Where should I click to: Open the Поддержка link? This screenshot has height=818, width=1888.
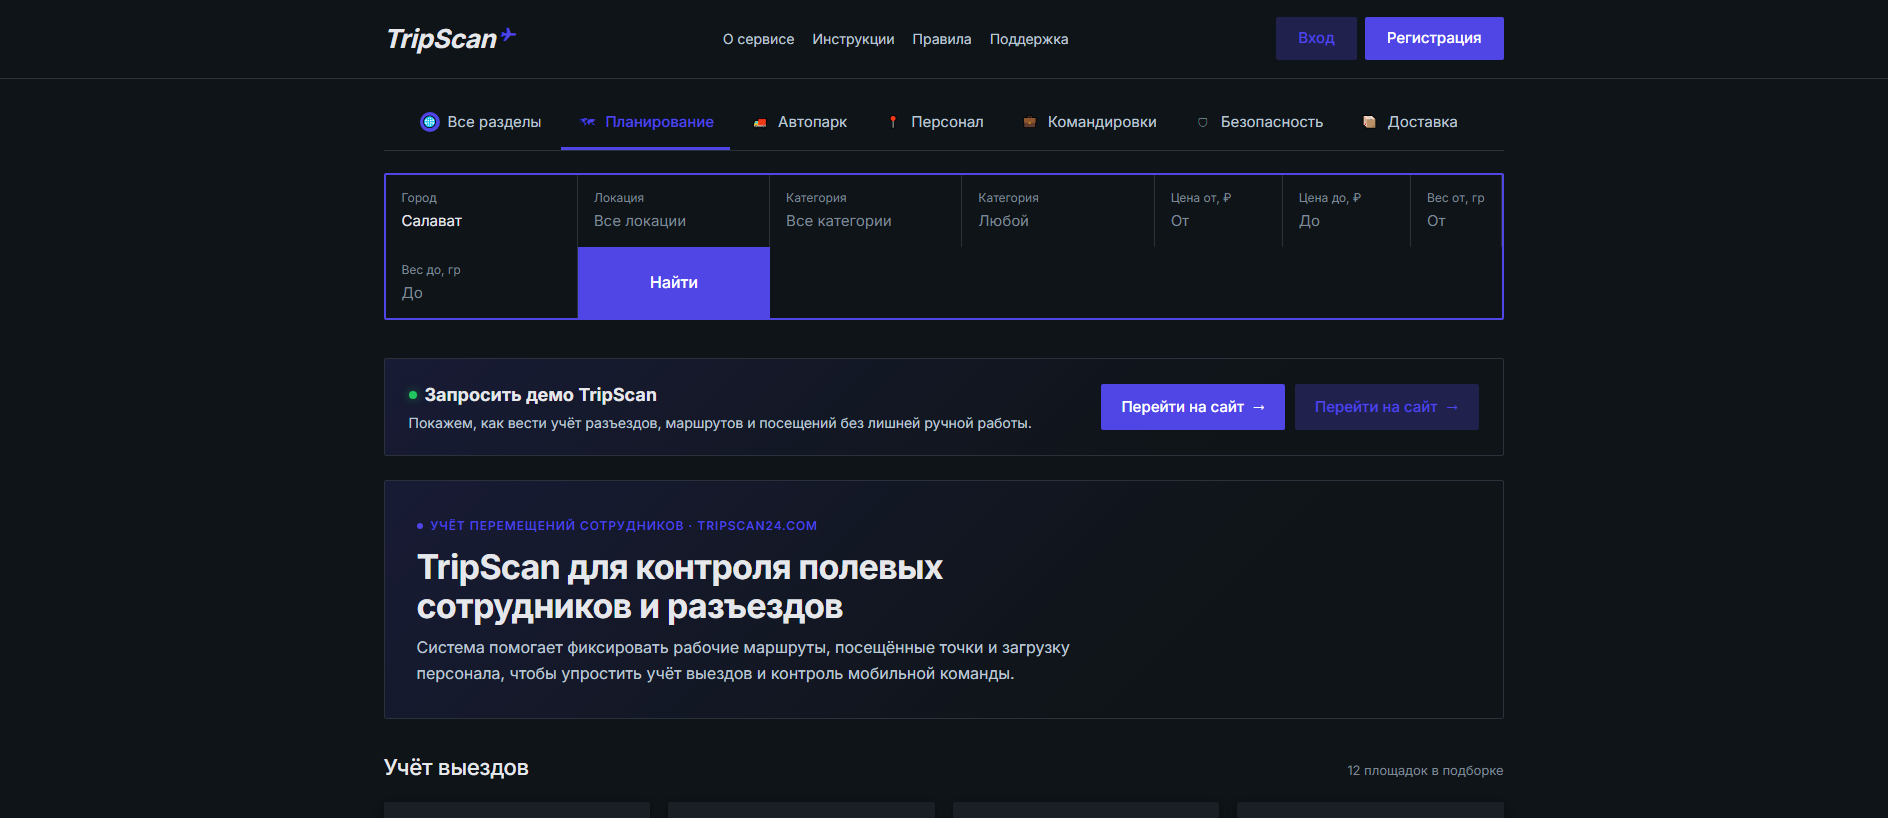tap(1029, 39)
